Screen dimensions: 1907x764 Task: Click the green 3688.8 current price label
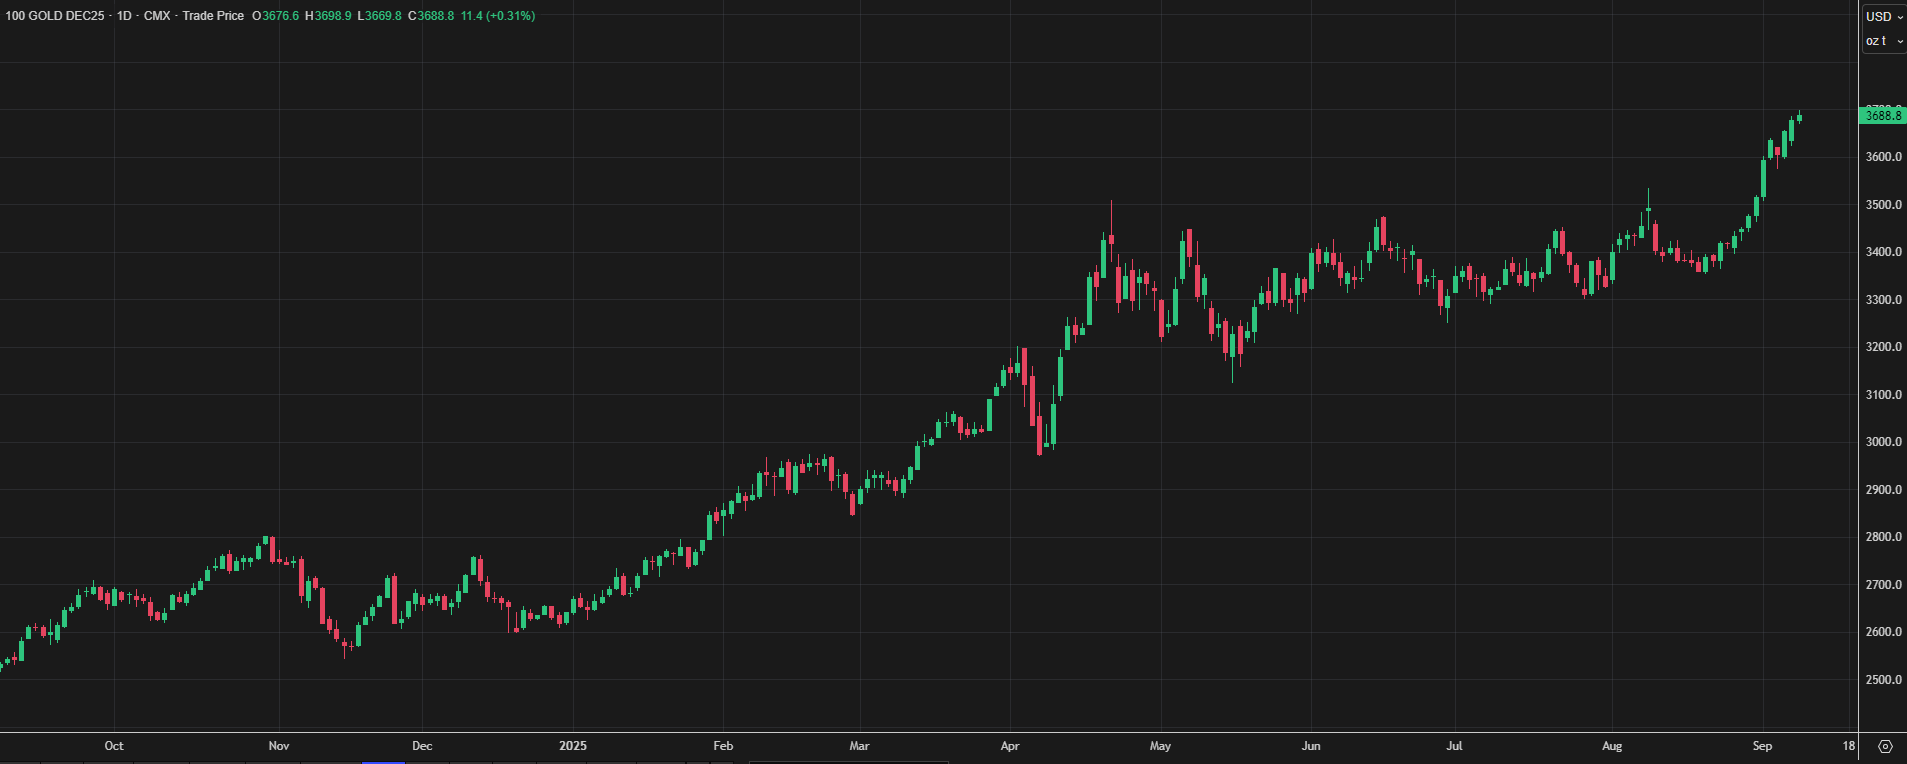click(1883, 116)
